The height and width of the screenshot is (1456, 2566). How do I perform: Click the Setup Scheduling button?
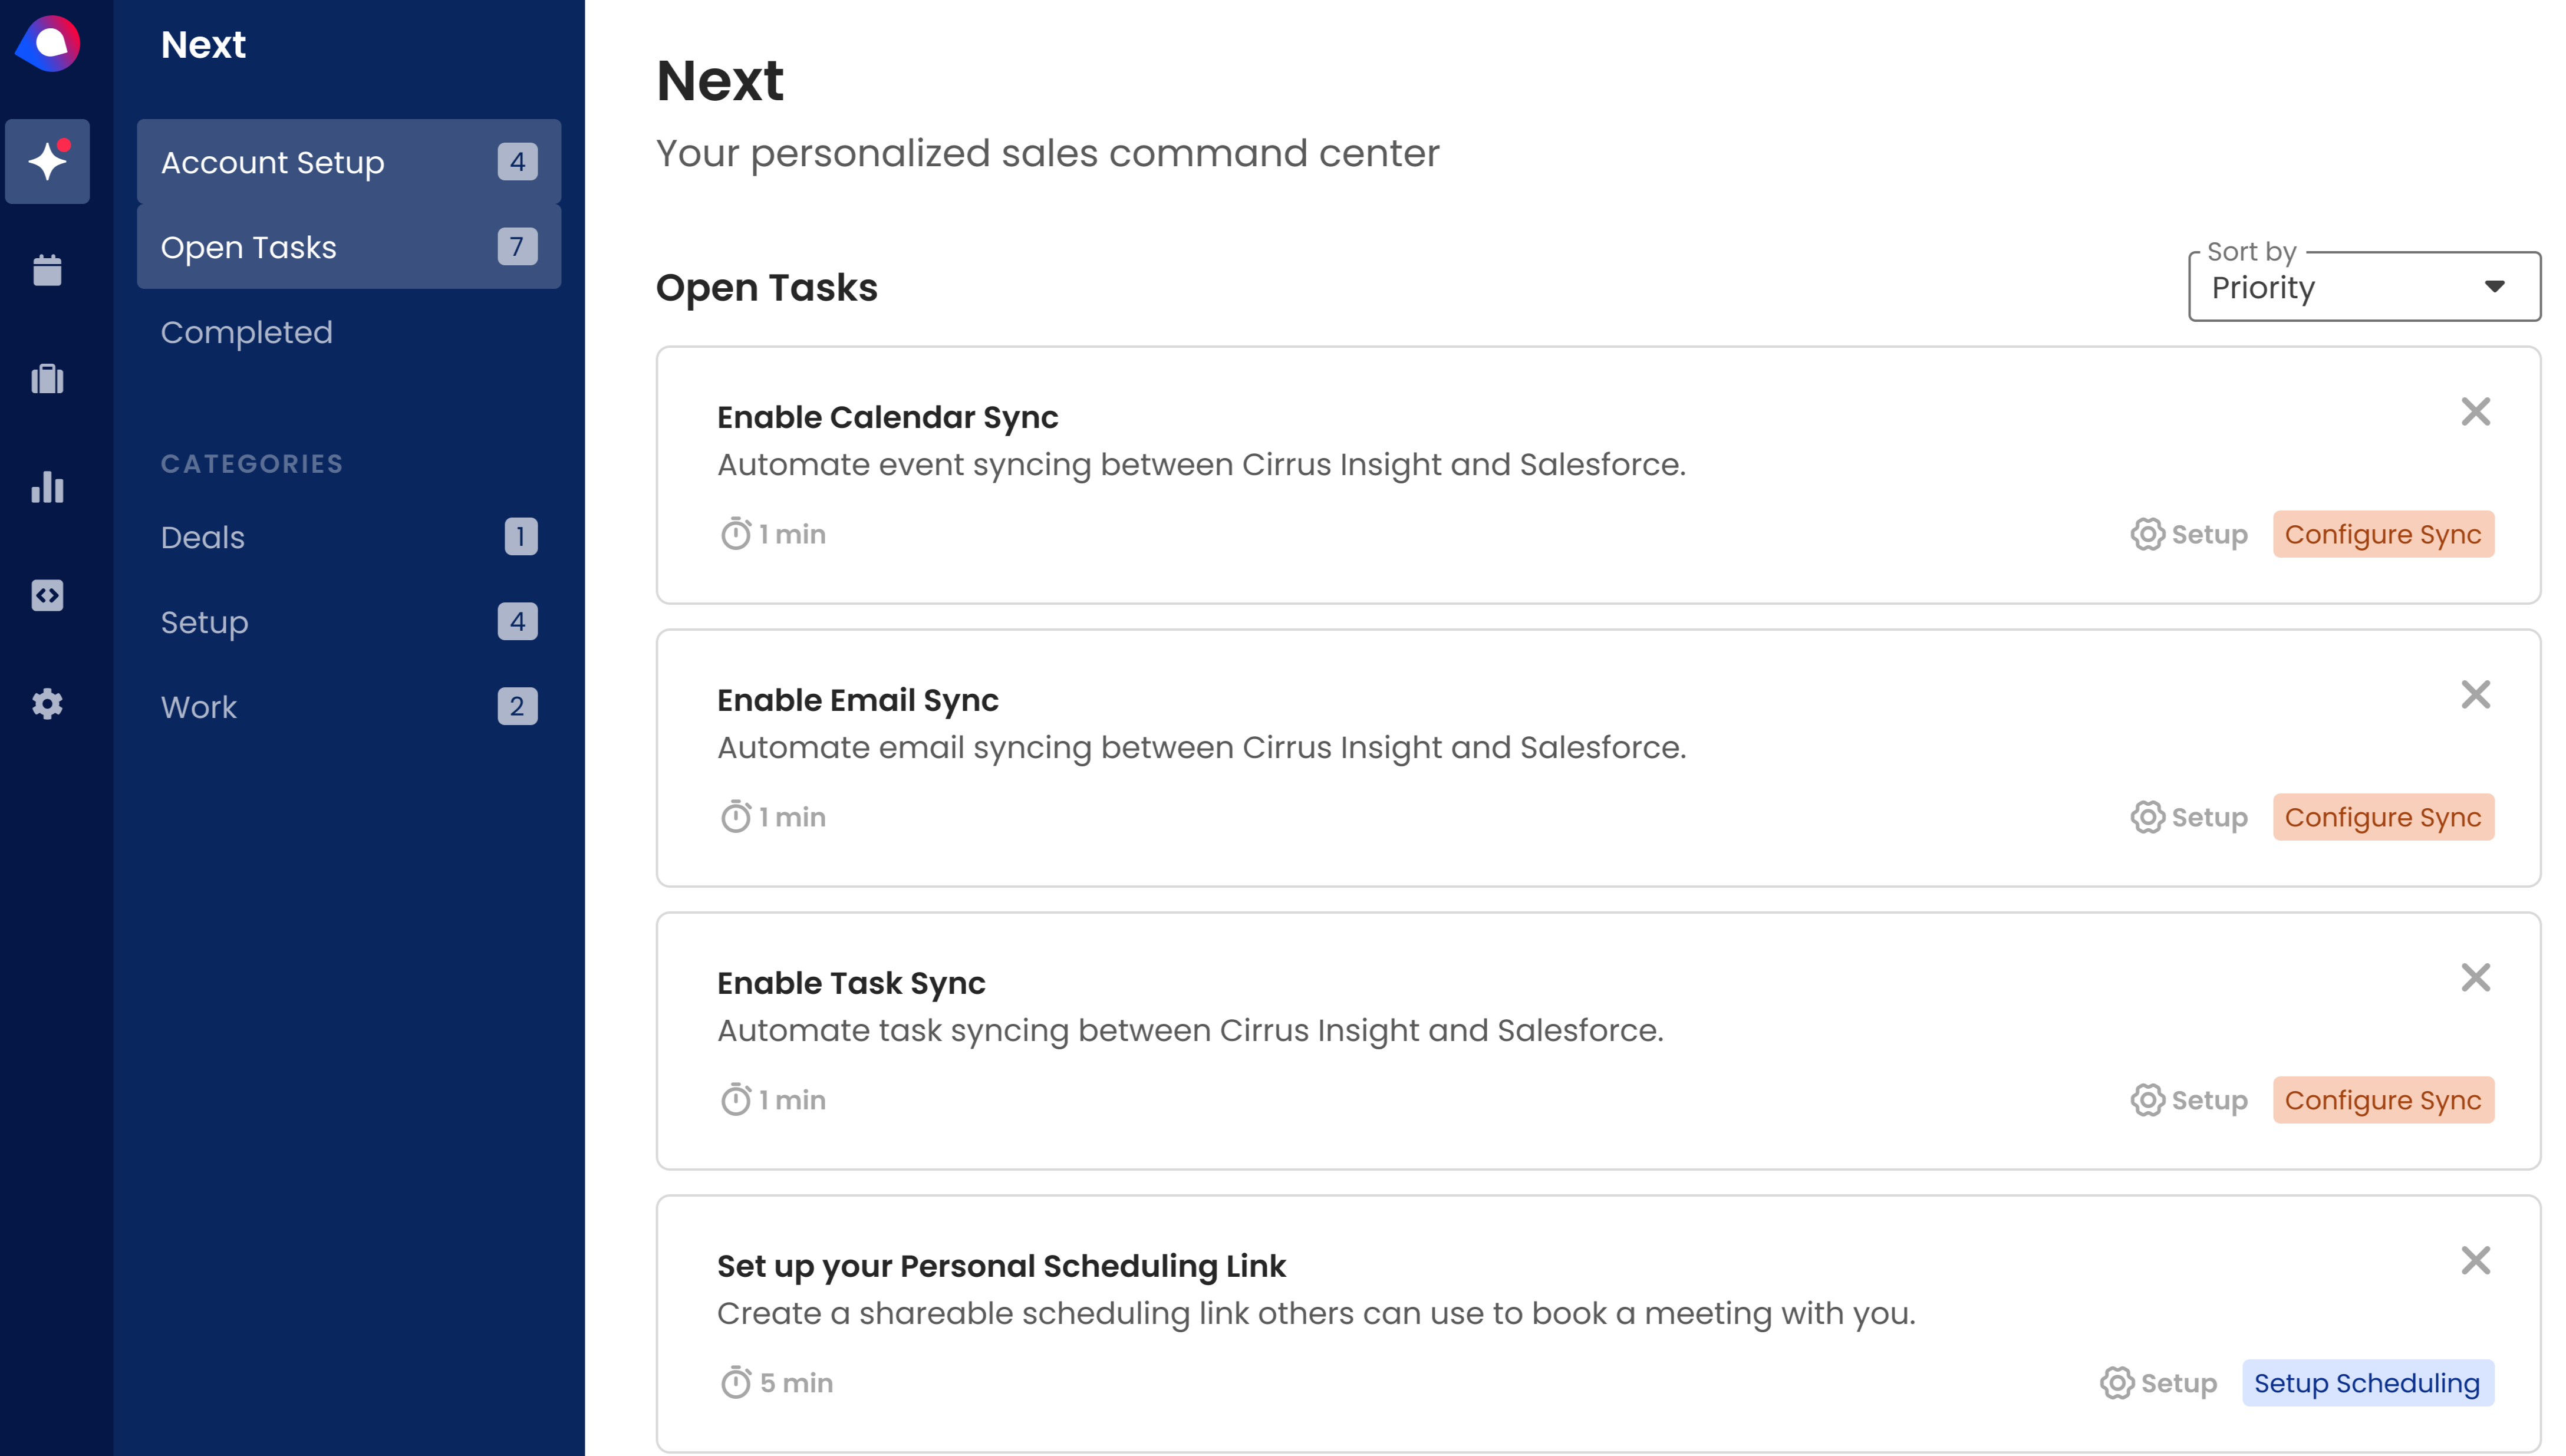click(2366, 1383)
